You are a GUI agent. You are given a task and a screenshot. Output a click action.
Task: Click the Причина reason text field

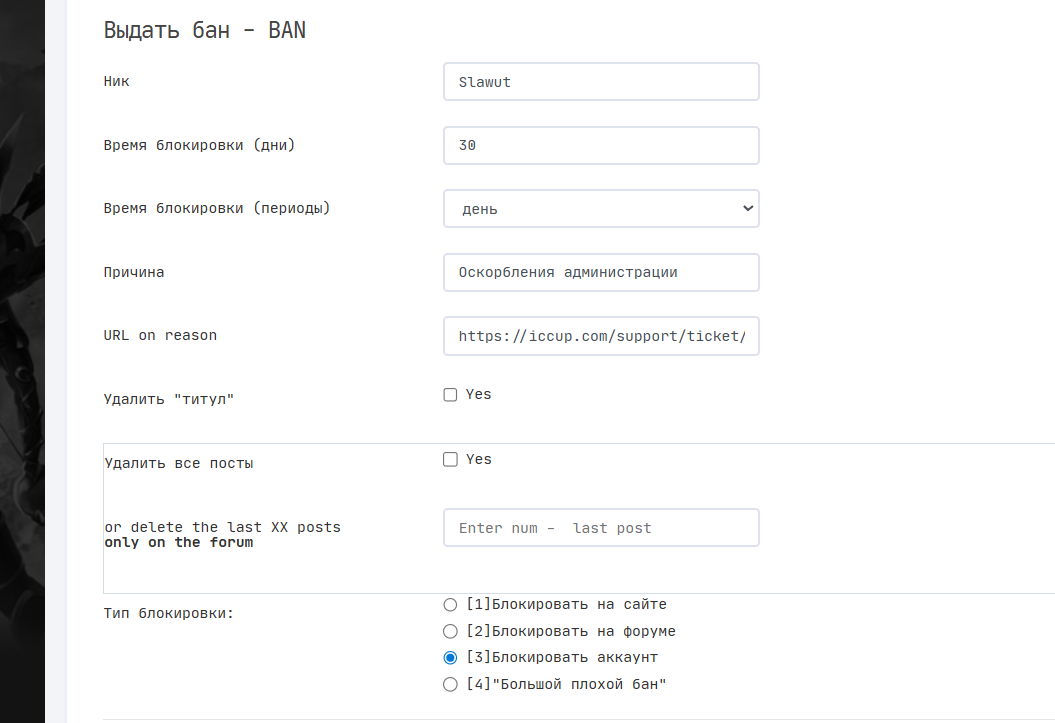tap(601, 272)
